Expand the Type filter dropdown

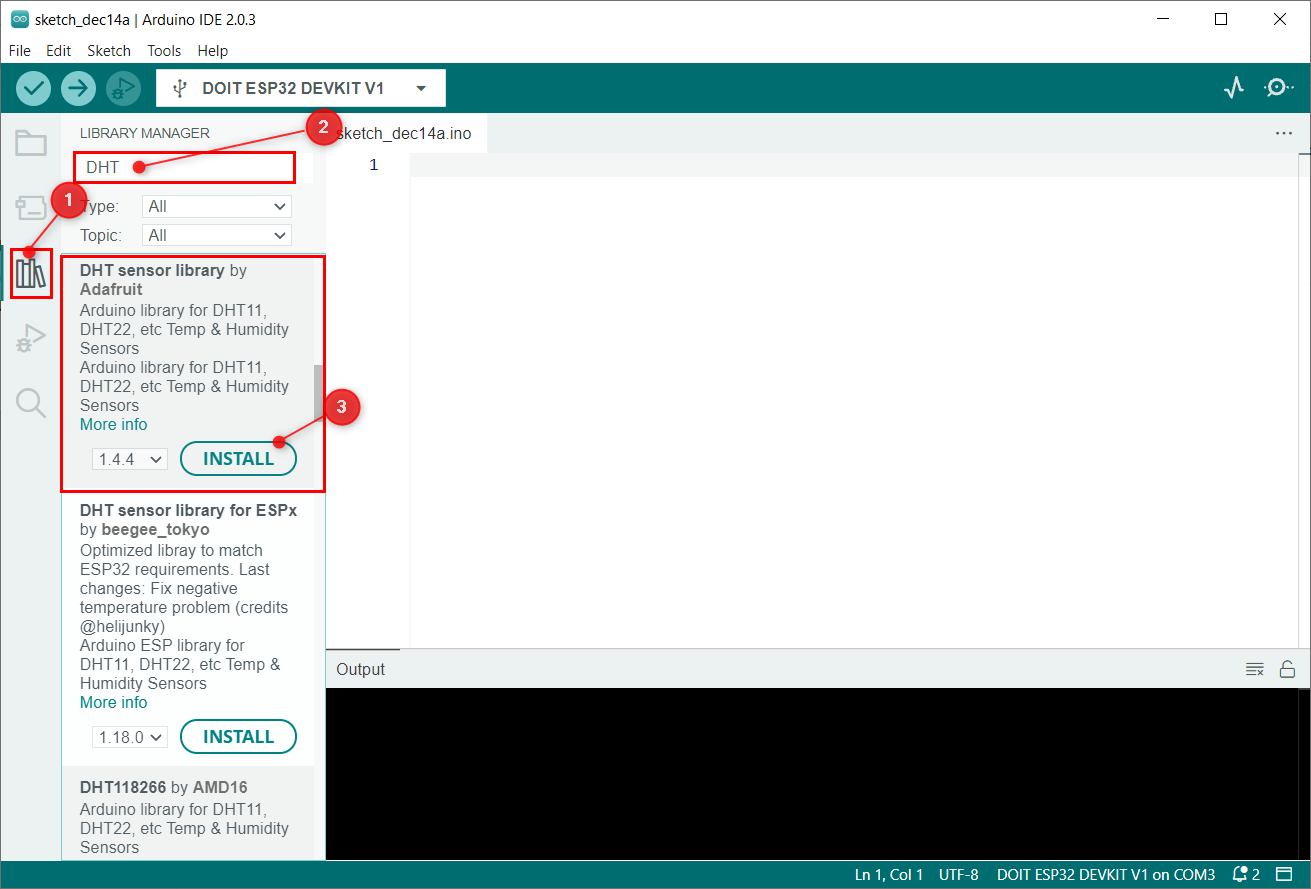tap(217, 207)
